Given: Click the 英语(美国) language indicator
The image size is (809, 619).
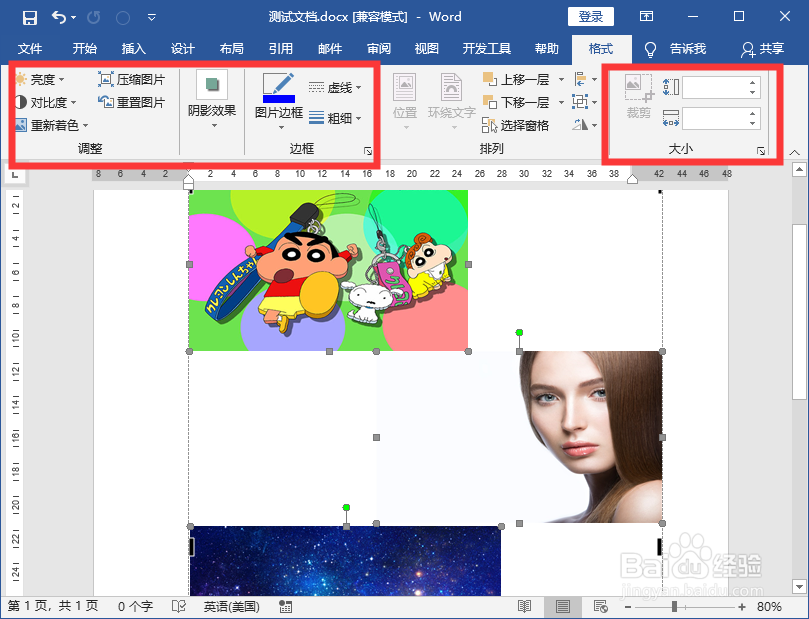Looking at the screenshot, I should click(232, 607).
